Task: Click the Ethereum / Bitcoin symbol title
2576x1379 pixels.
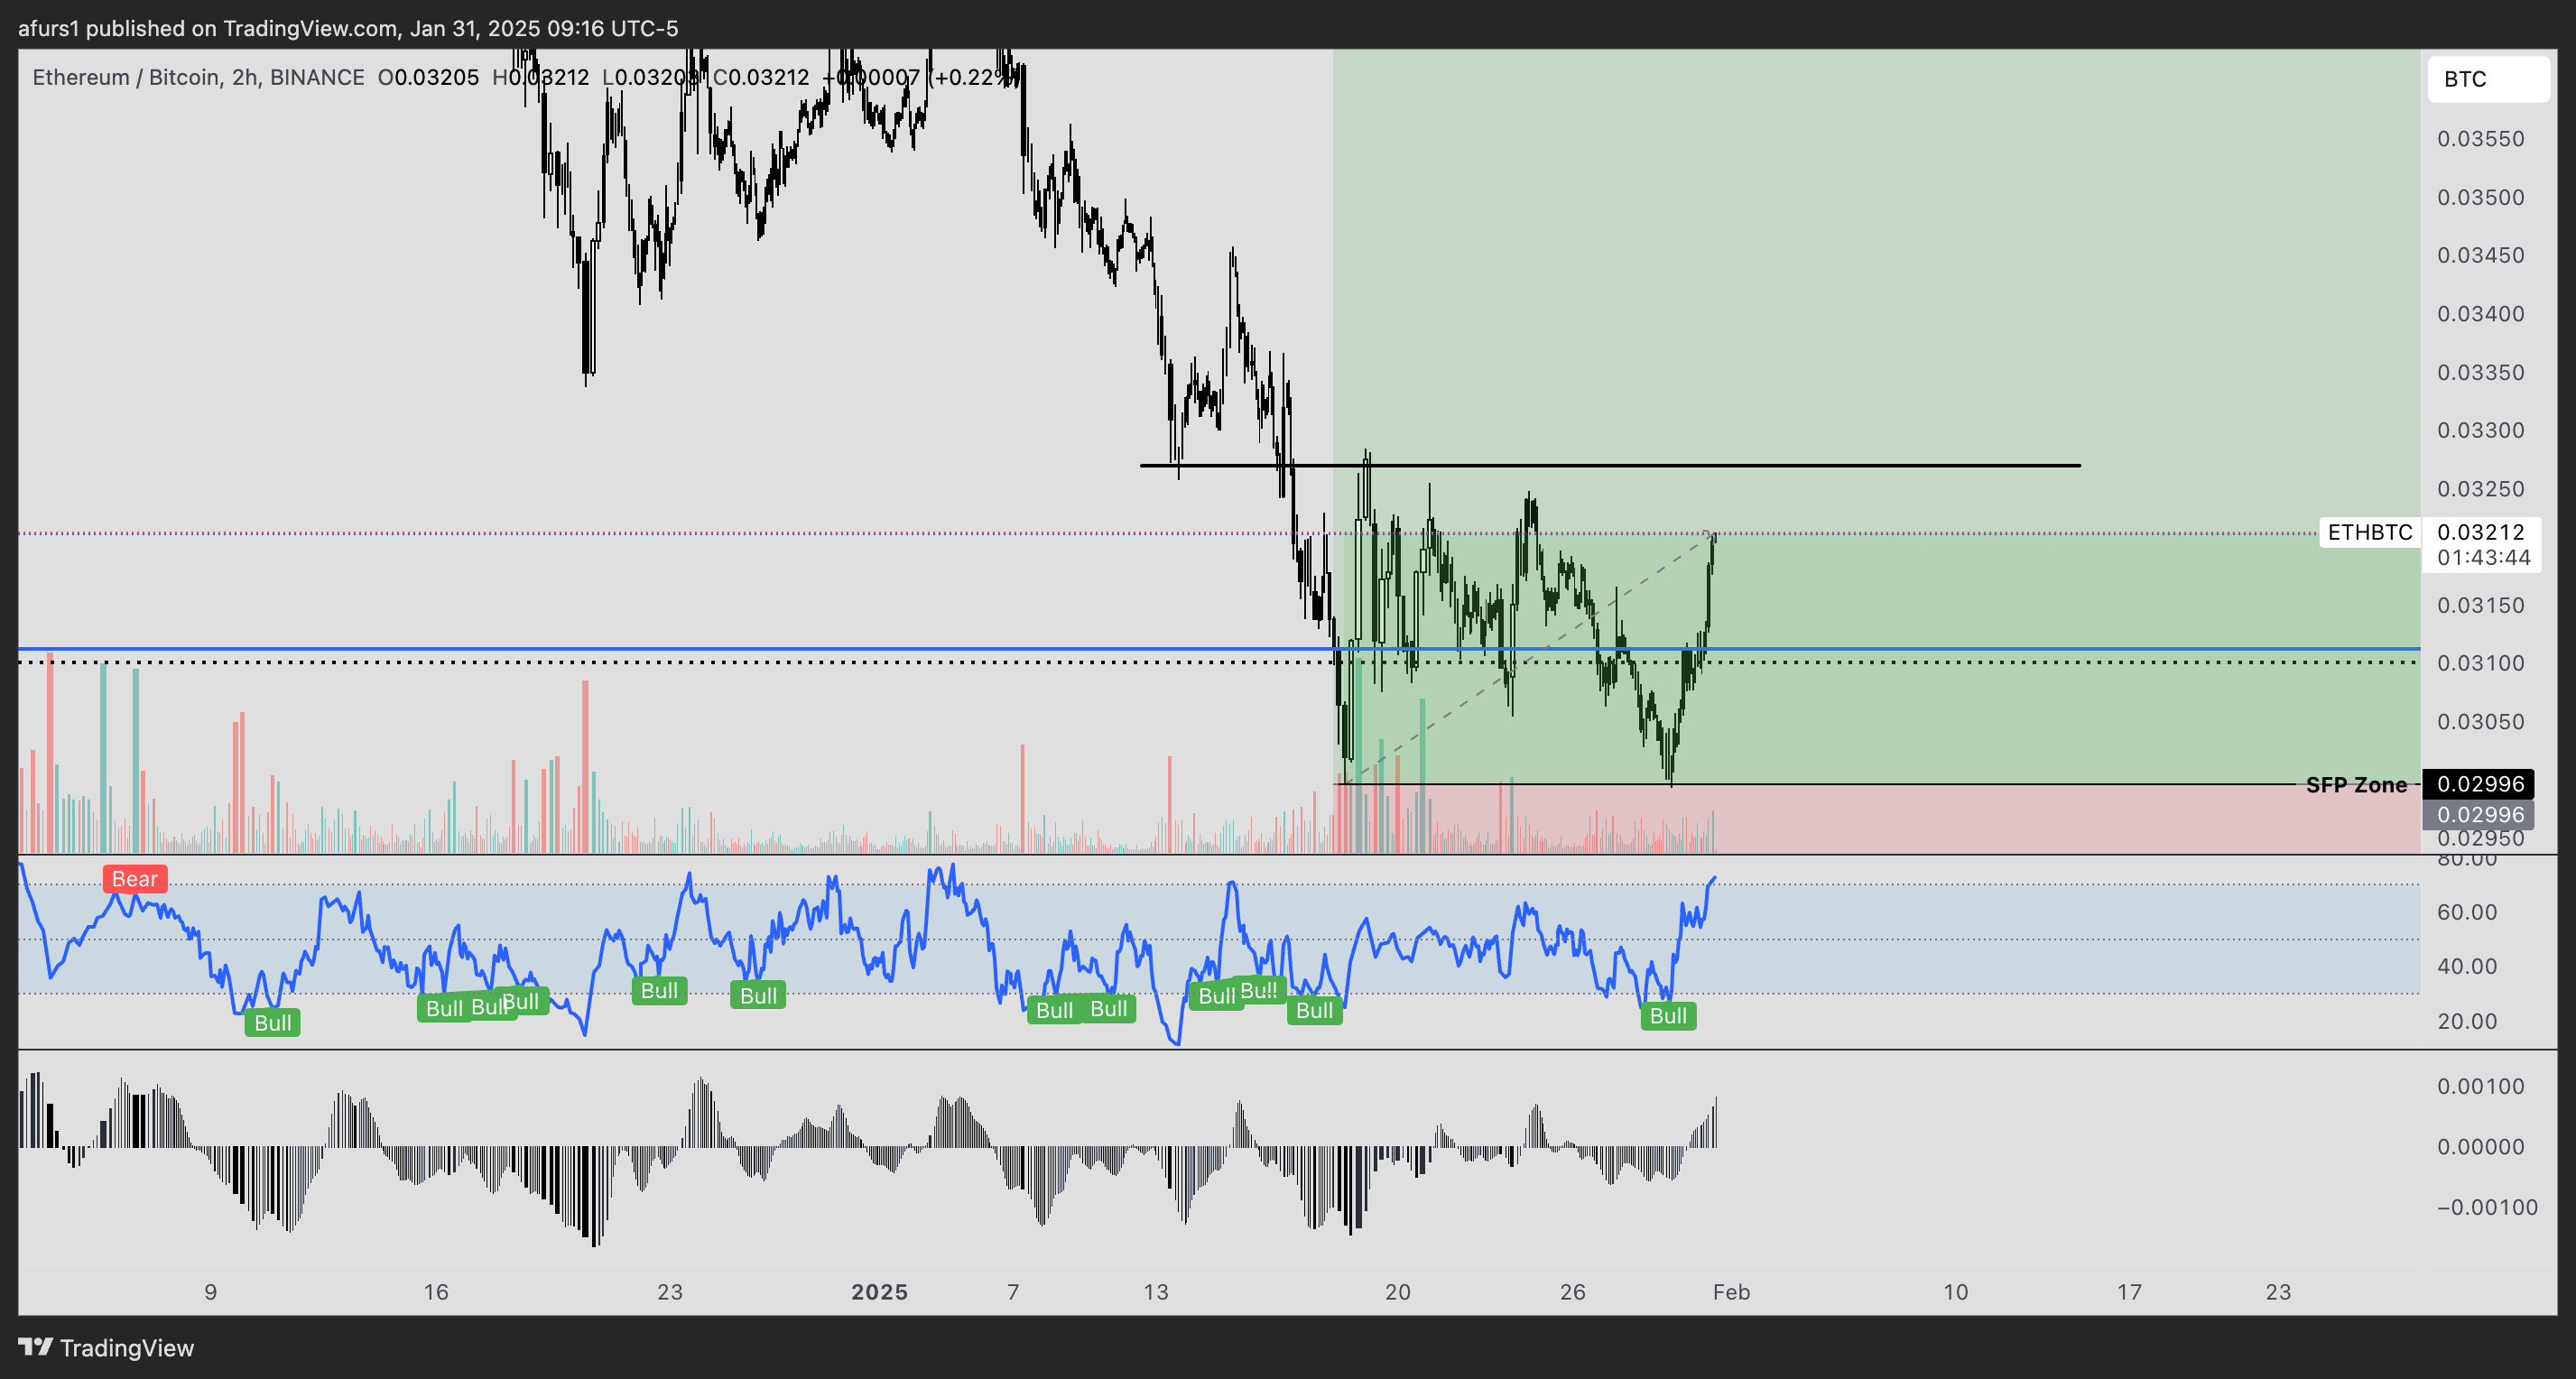Action: point(198,77)
